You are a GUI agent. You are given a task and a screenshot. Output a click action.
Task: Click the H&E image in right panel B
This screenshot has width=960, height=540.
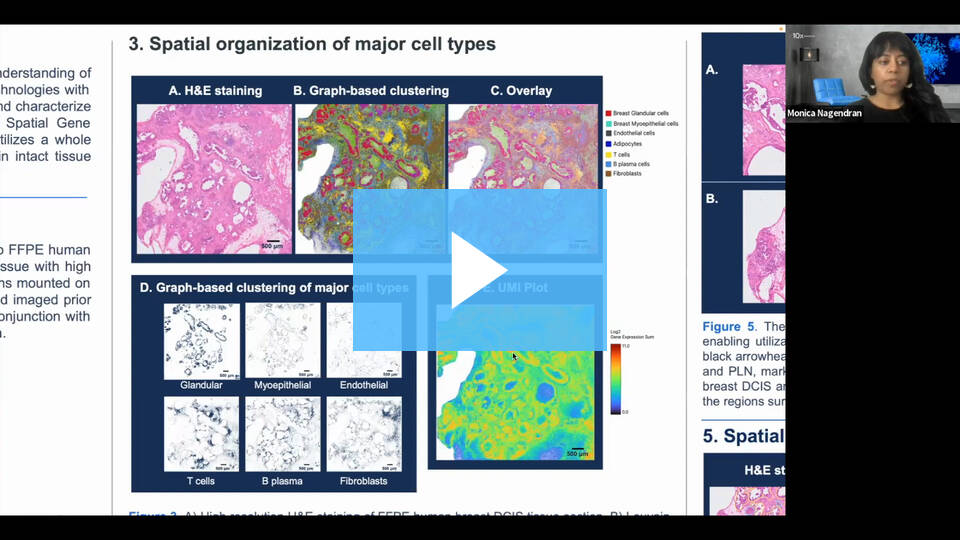click(x=763, y=247)
